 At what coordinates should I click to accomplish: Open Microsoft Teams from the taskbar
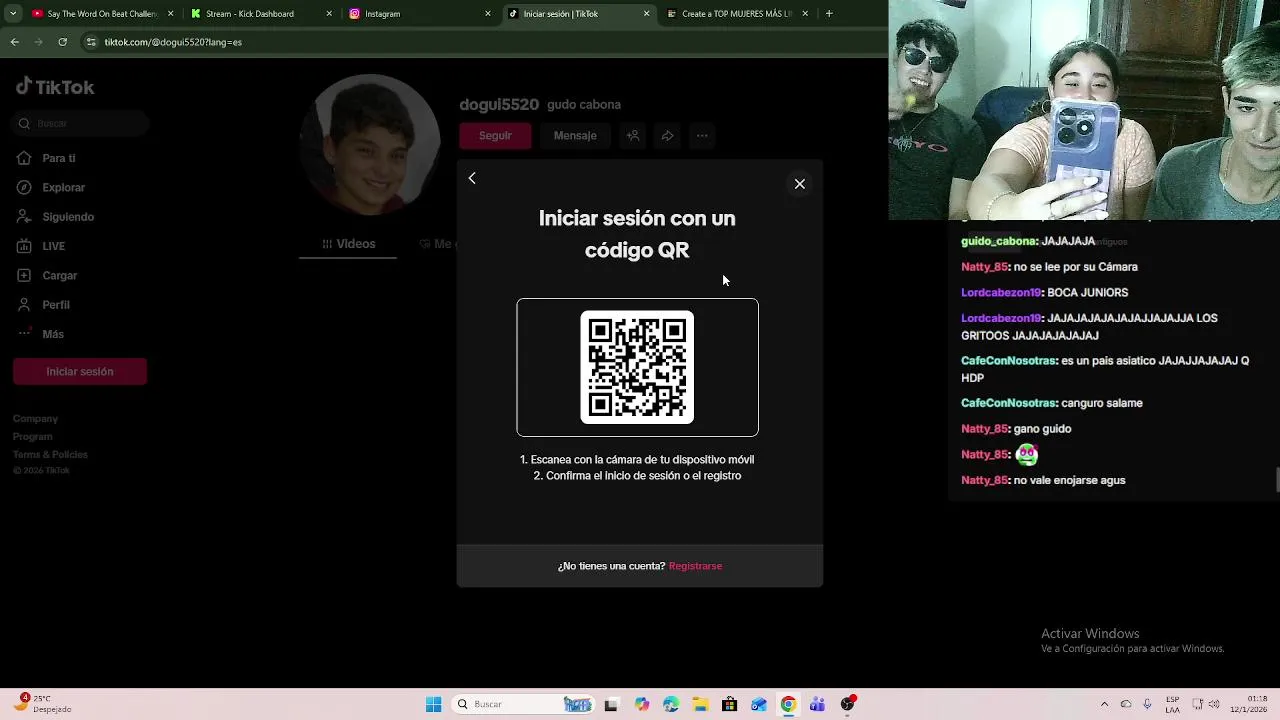[817, 704]
